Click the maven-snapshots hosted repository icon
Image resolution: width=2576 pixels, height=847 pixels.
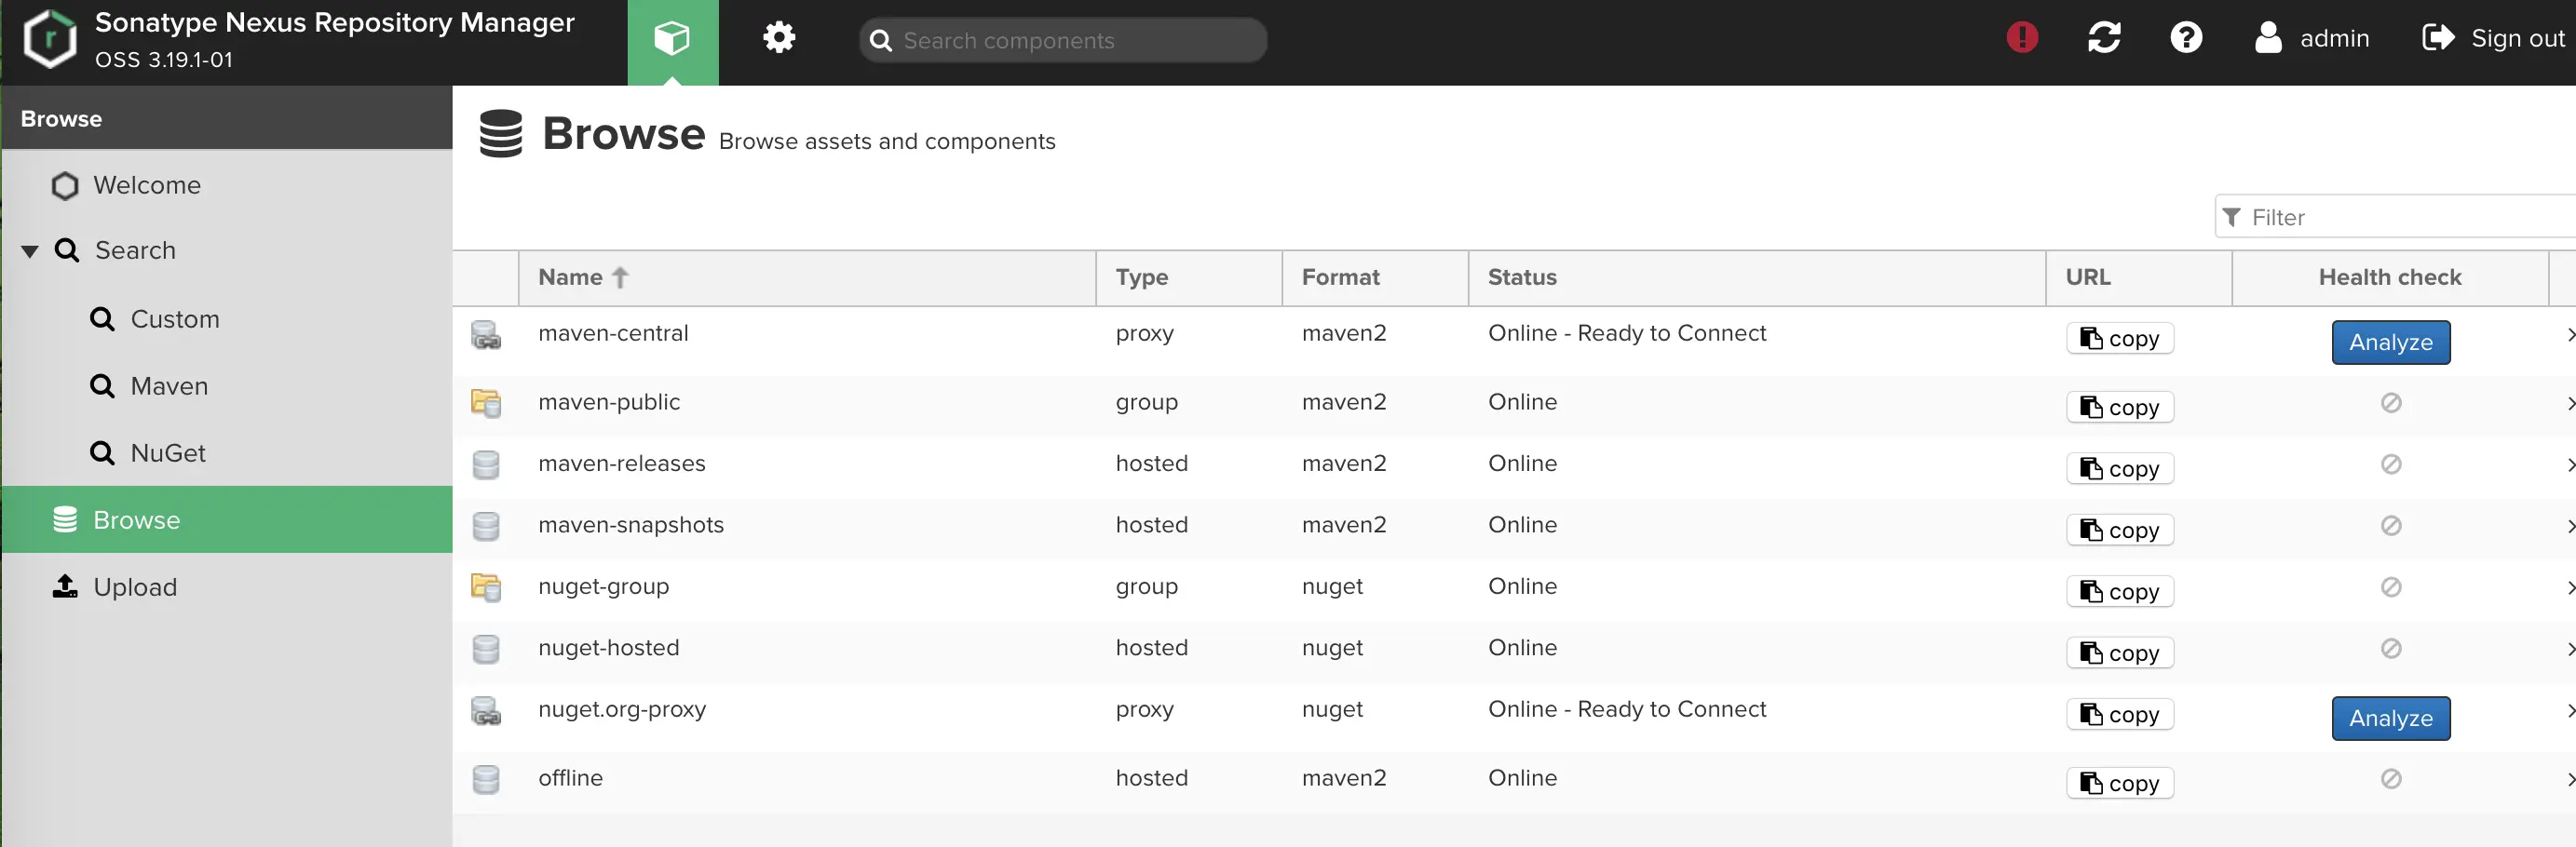[x=486, y=526]
